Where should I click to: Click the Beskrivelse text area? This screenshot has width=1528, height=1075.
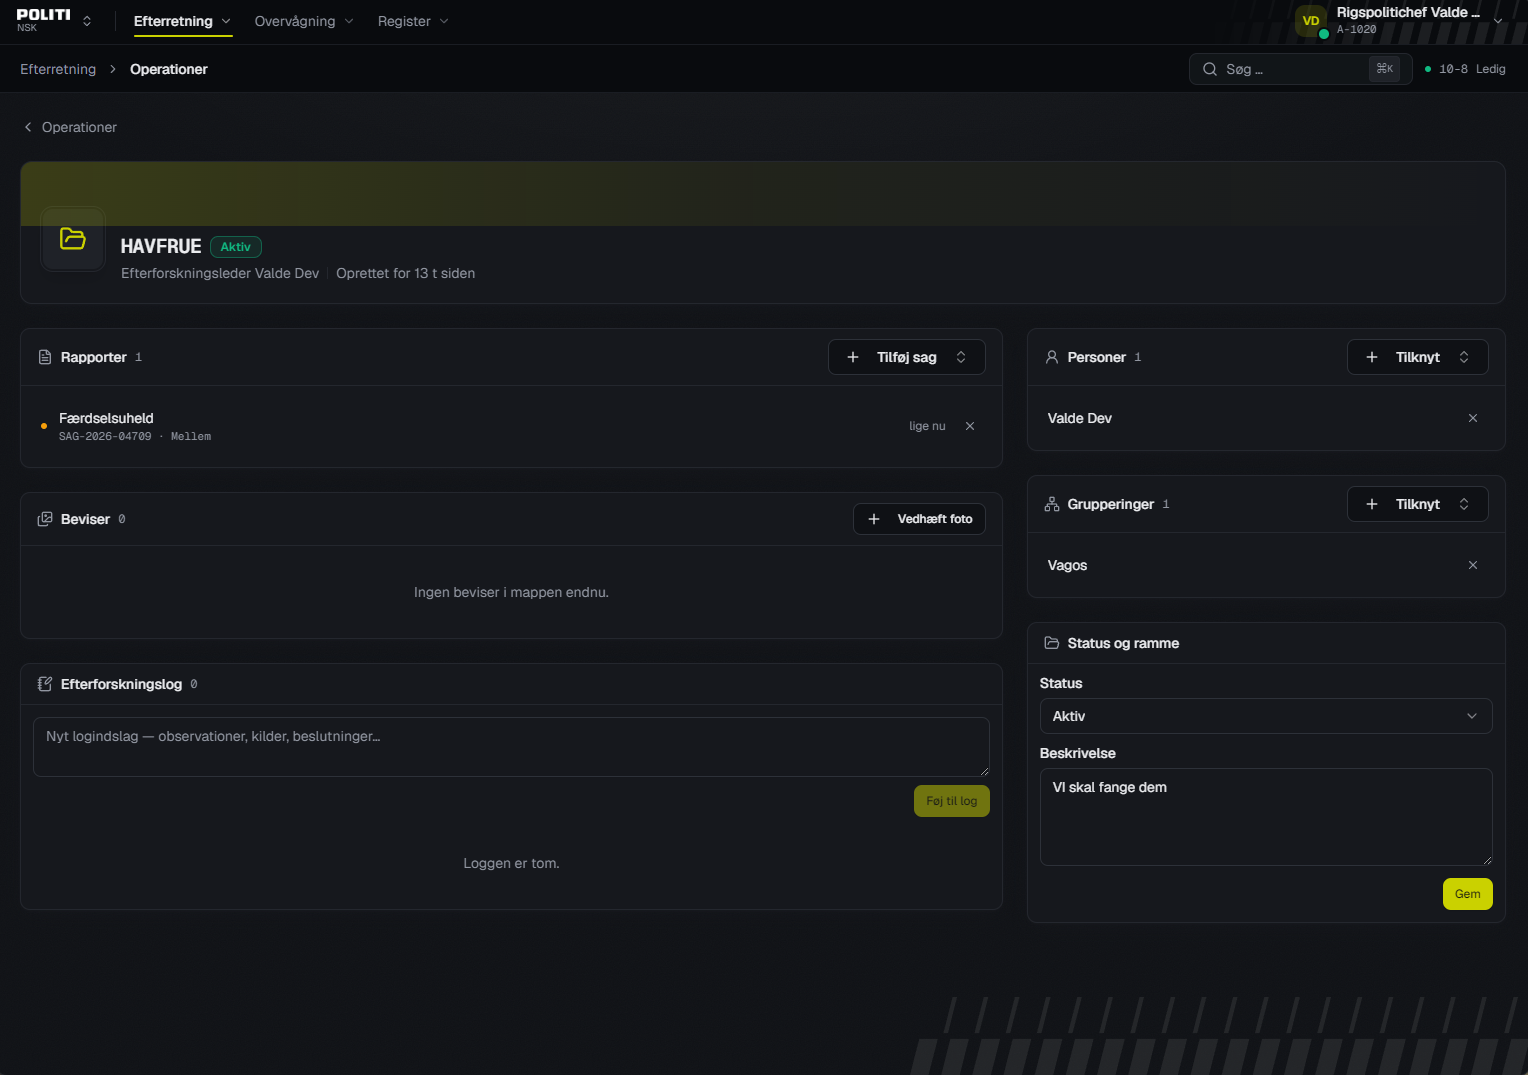click(x=1266, y=817)
